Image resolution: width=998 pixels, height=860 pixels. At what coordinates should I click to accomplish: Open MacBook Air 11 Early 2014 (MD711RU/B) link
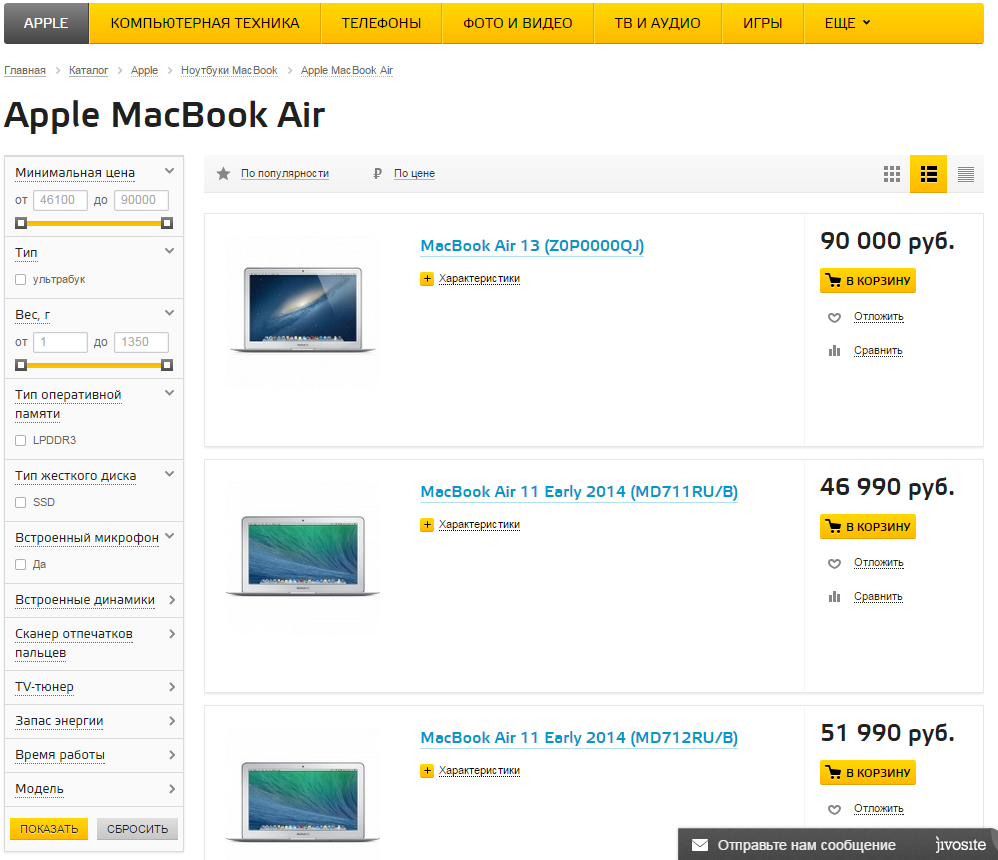(x=579, y=492)
